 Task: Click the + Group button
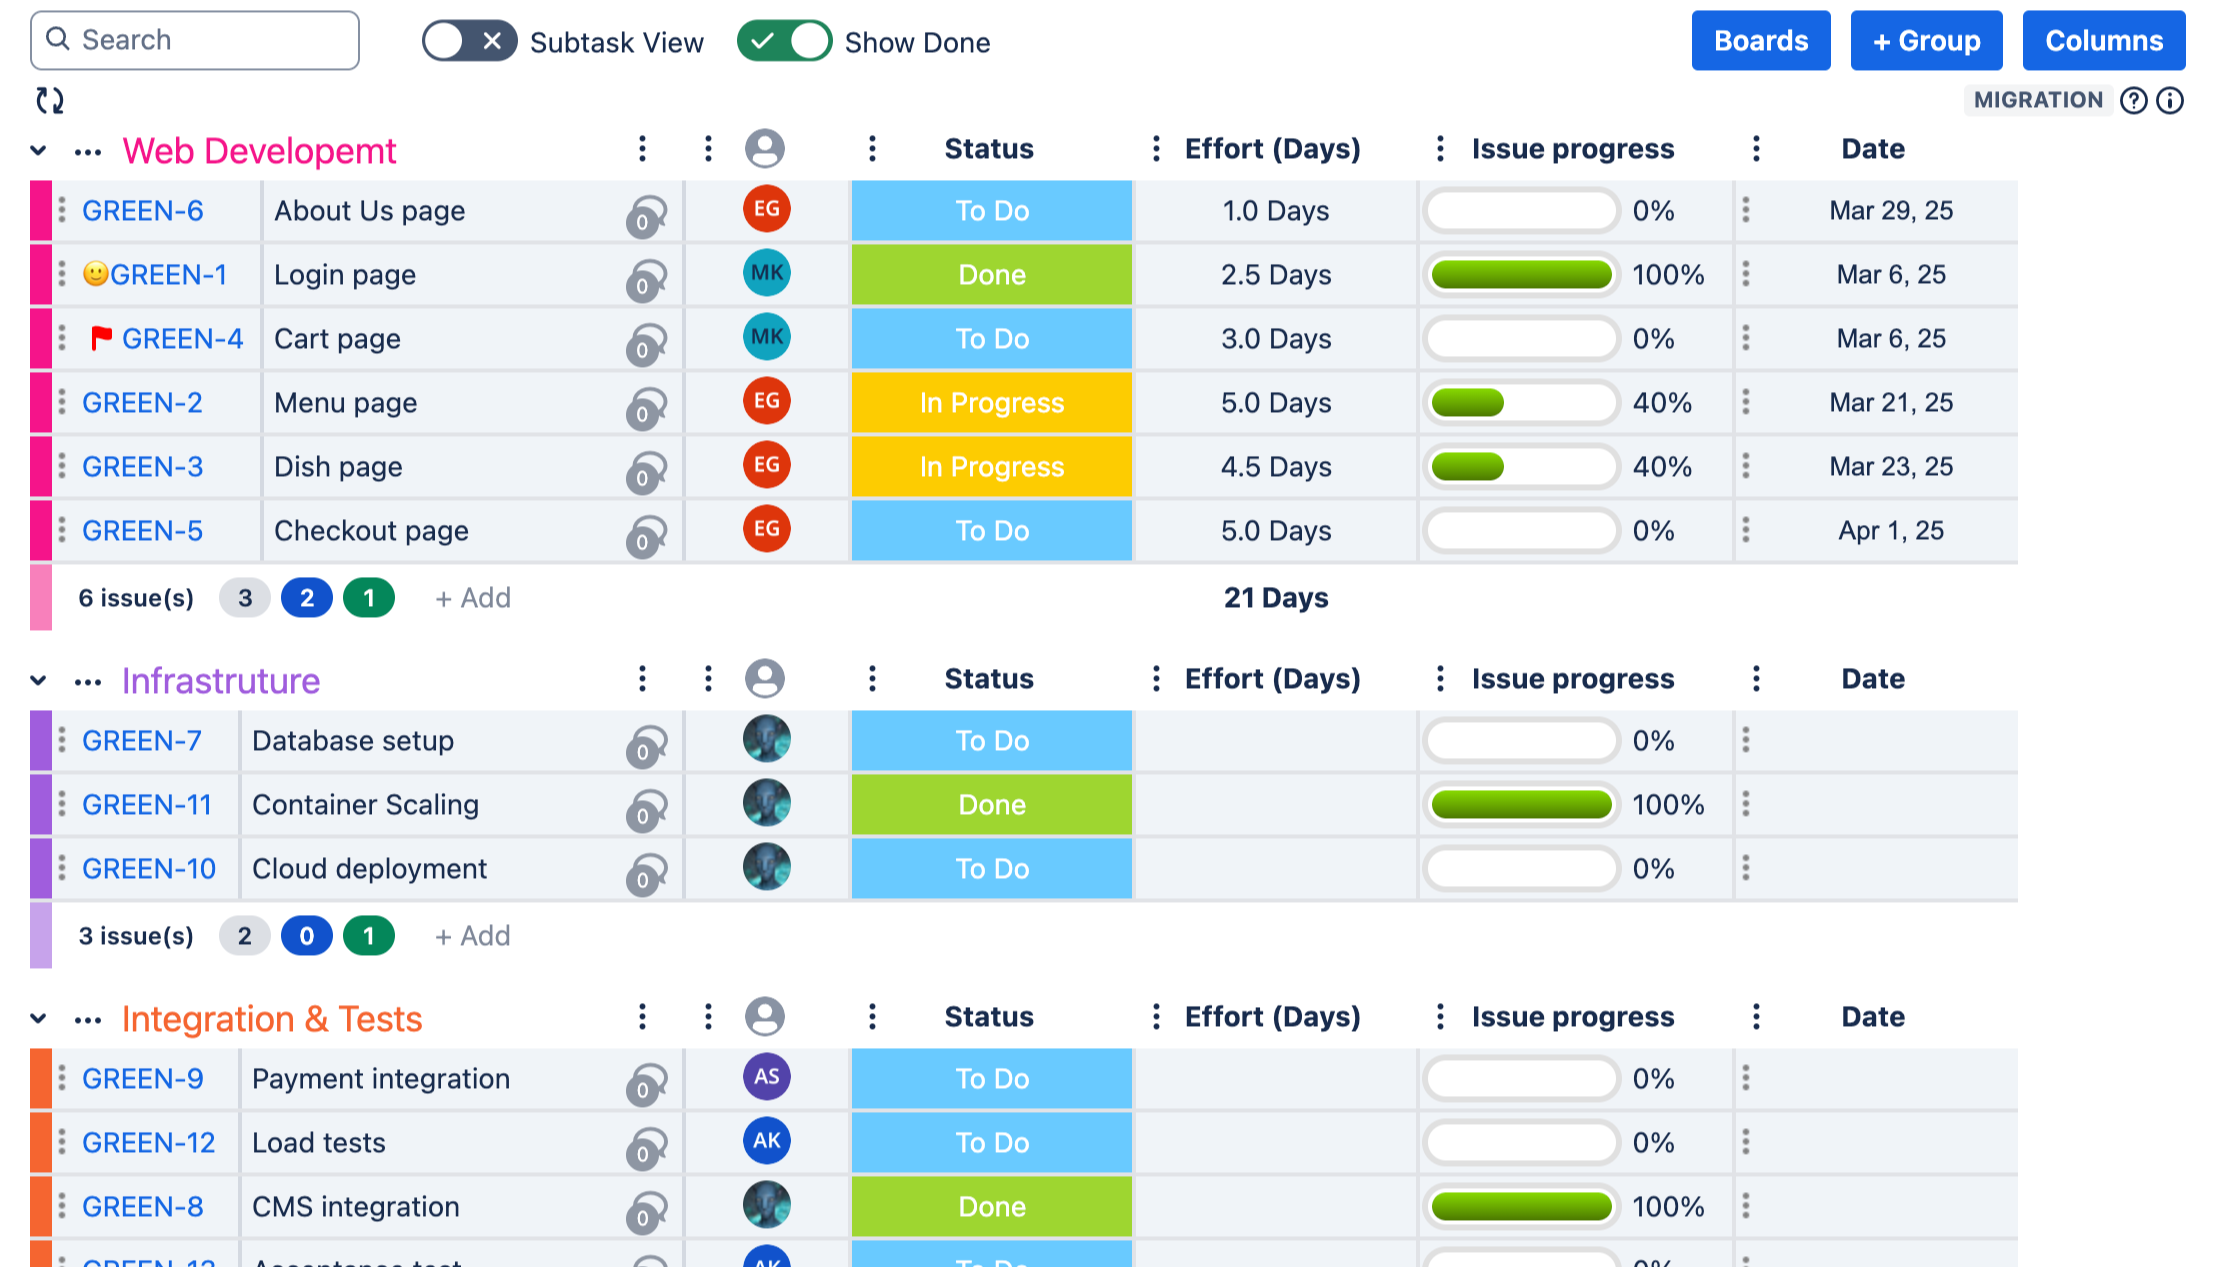1925,41
